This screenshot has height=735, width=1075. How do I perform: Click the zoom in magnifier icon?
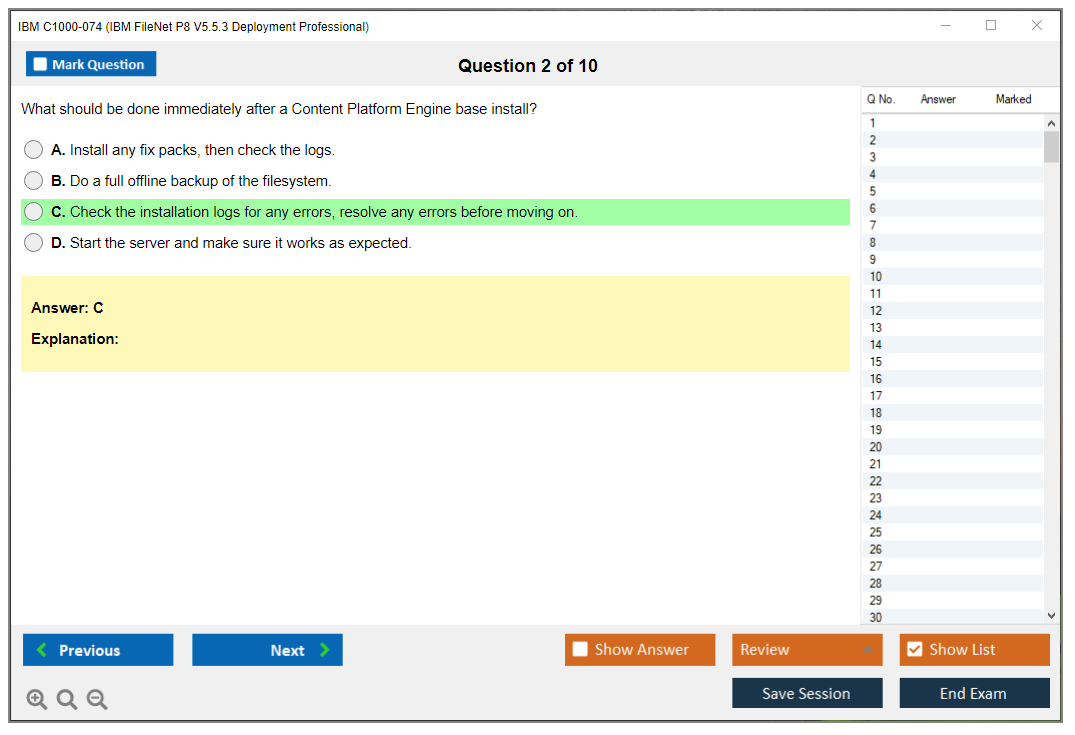37,700
